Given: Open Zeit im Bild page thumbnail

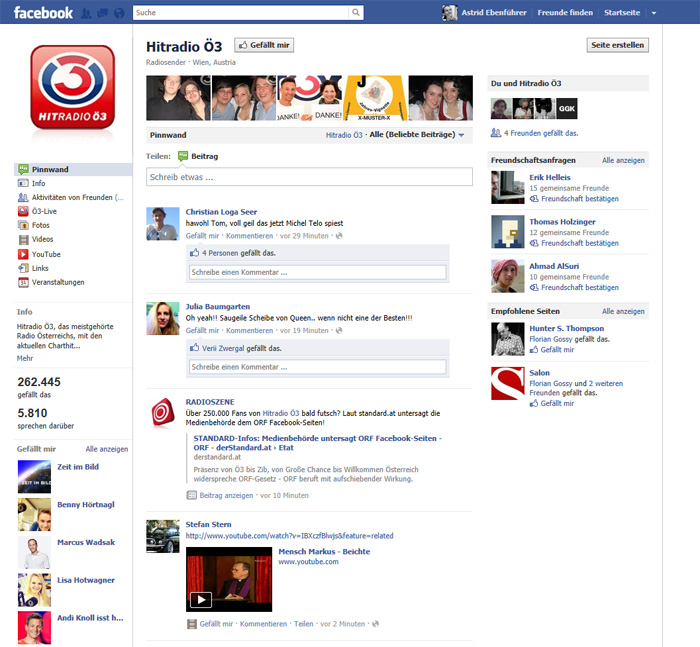Looking at the screenshot, I should (34, 476).
